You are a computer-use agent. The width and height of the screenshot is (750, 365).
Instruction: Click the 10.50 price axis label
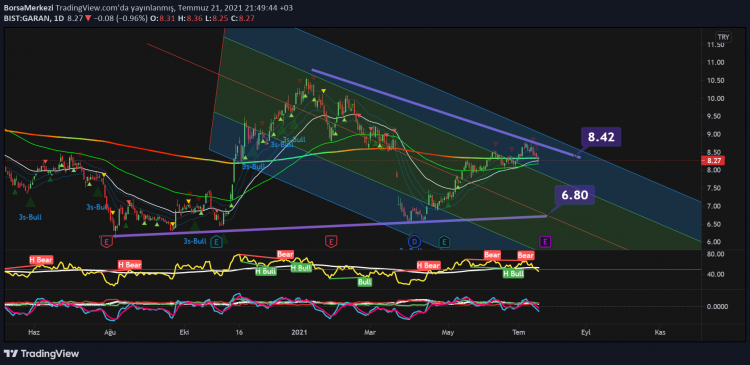pos(717,81)
